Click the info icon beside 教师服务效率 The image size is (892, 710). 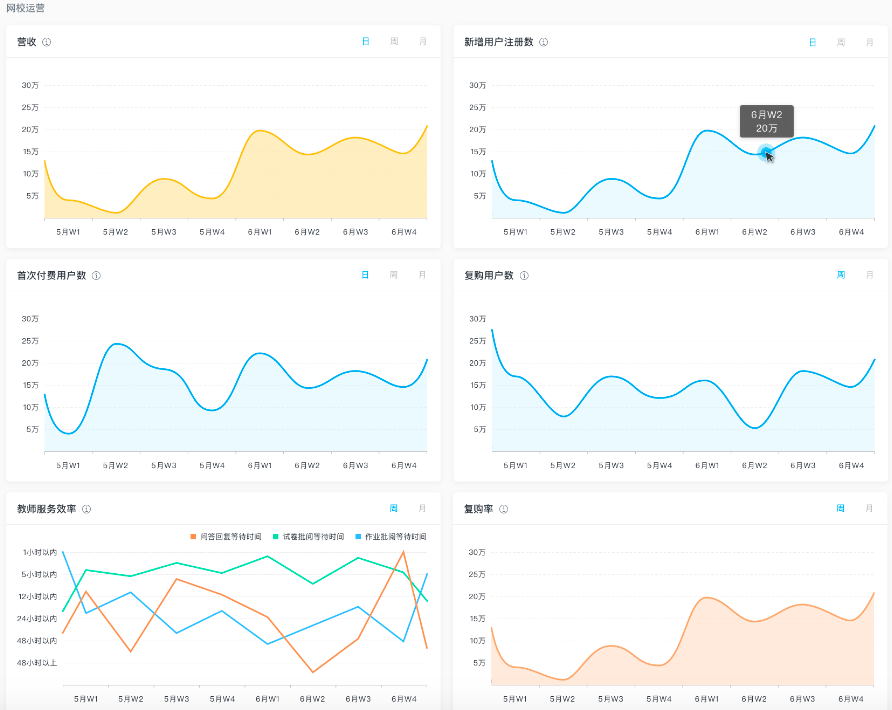(x=87, y=509)
